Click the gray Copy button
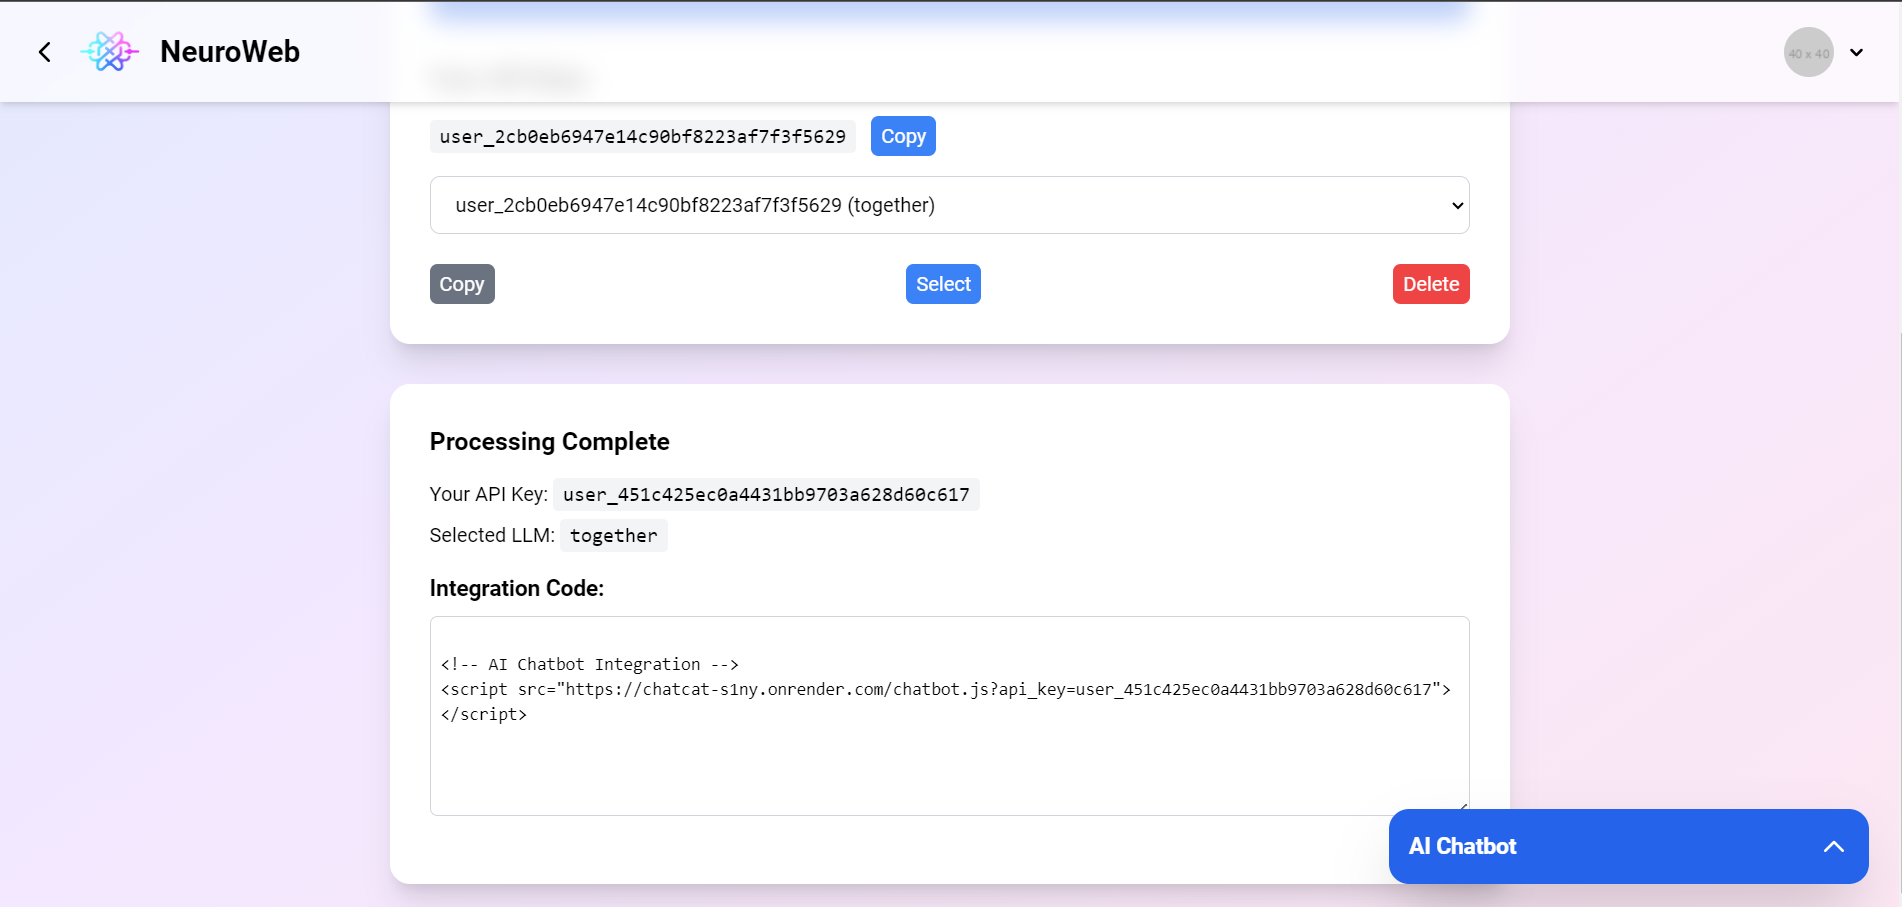The image size is (1902, 907). pos(462,284)
